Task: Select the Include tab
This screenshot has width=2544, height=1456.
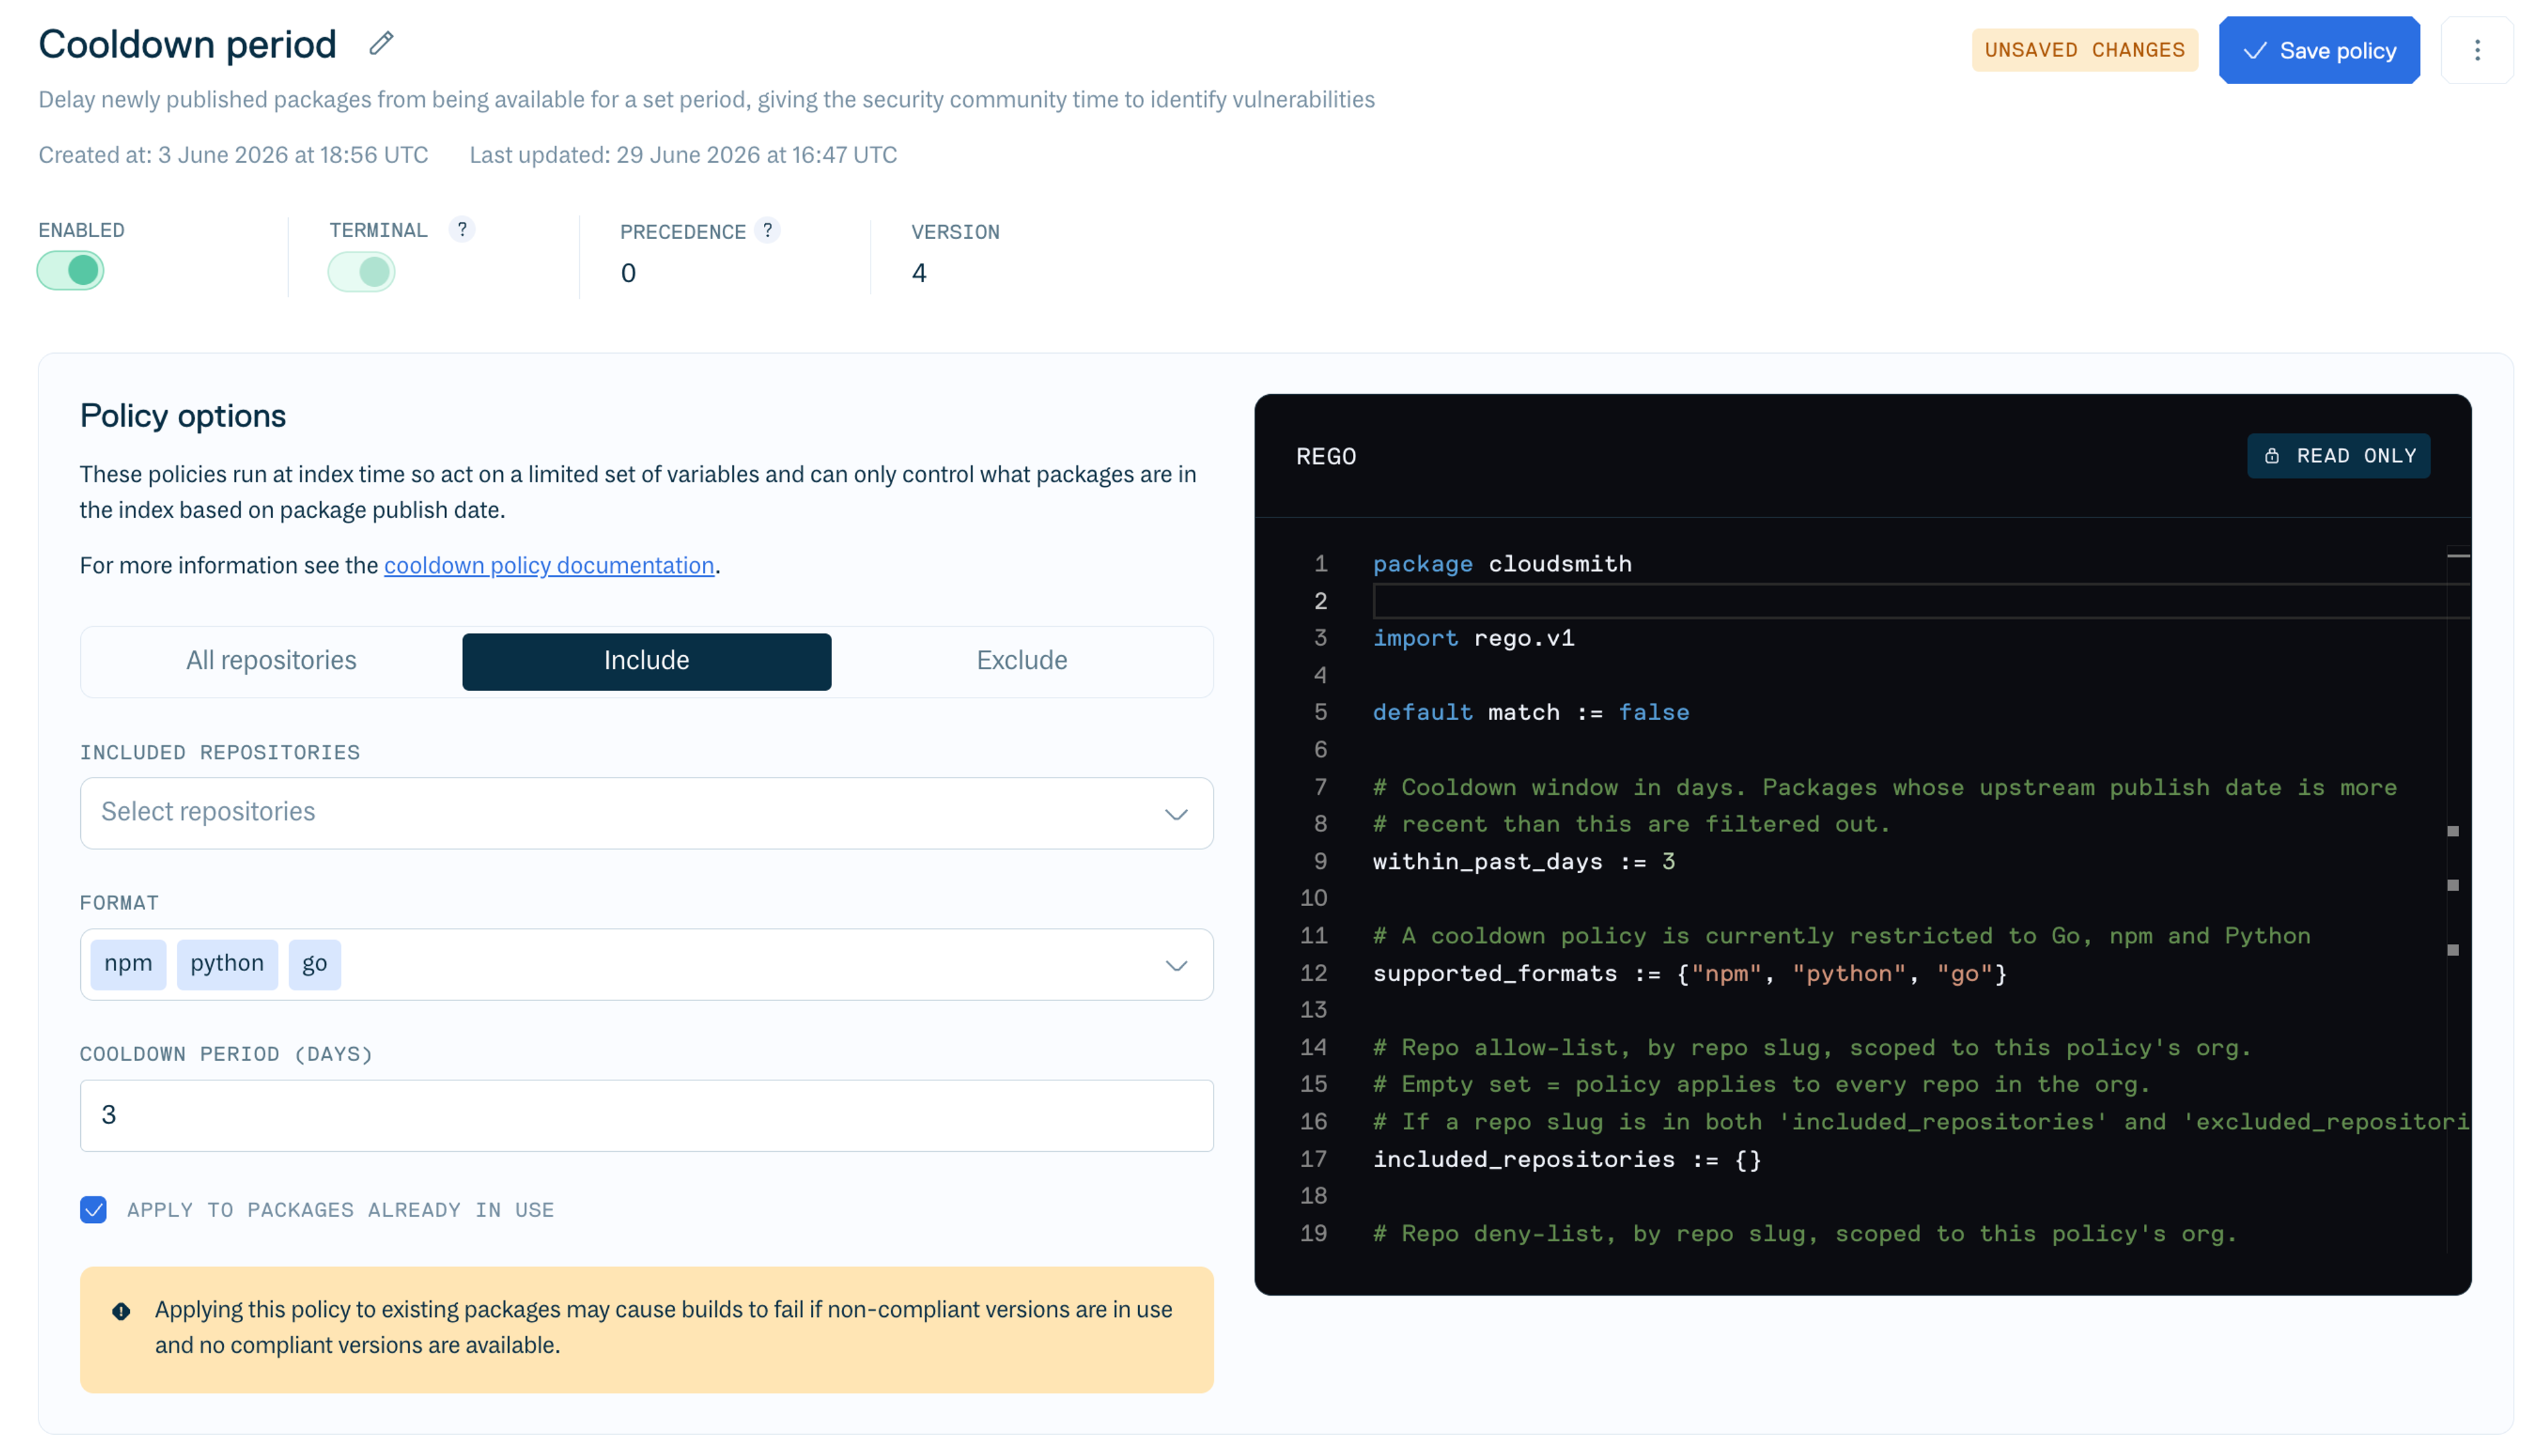Action: 646,660
